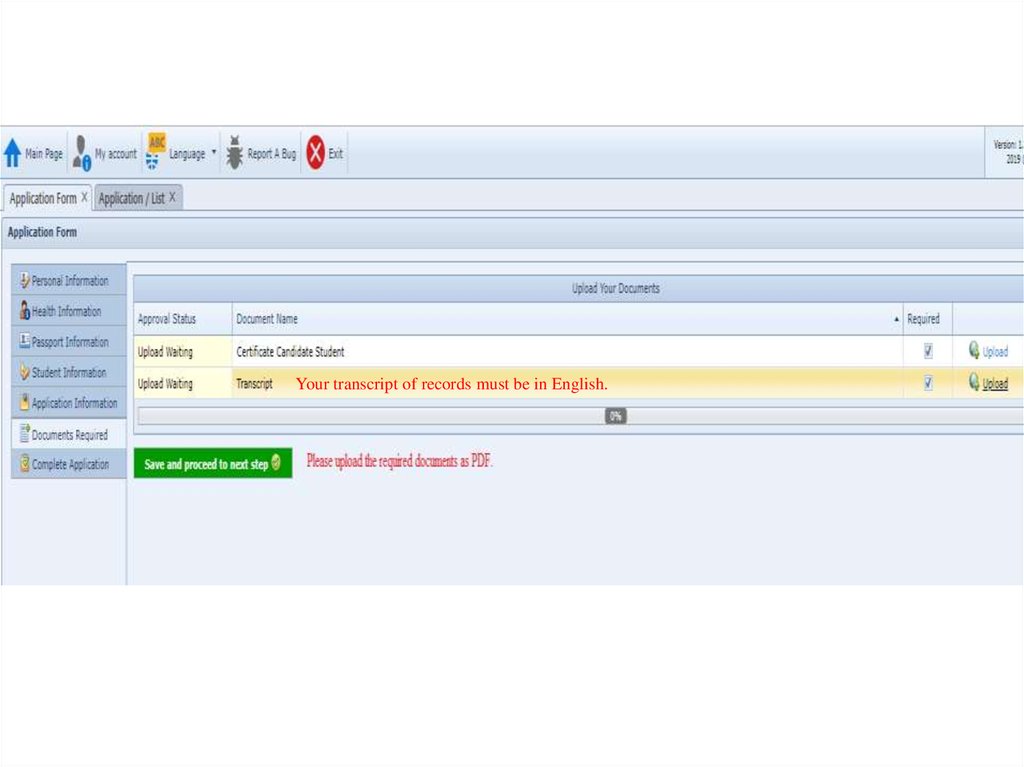The height and width of the screenshot is (767, 1024).
Task: Click the Upload link for Transcript
Action: click(995, 384)
